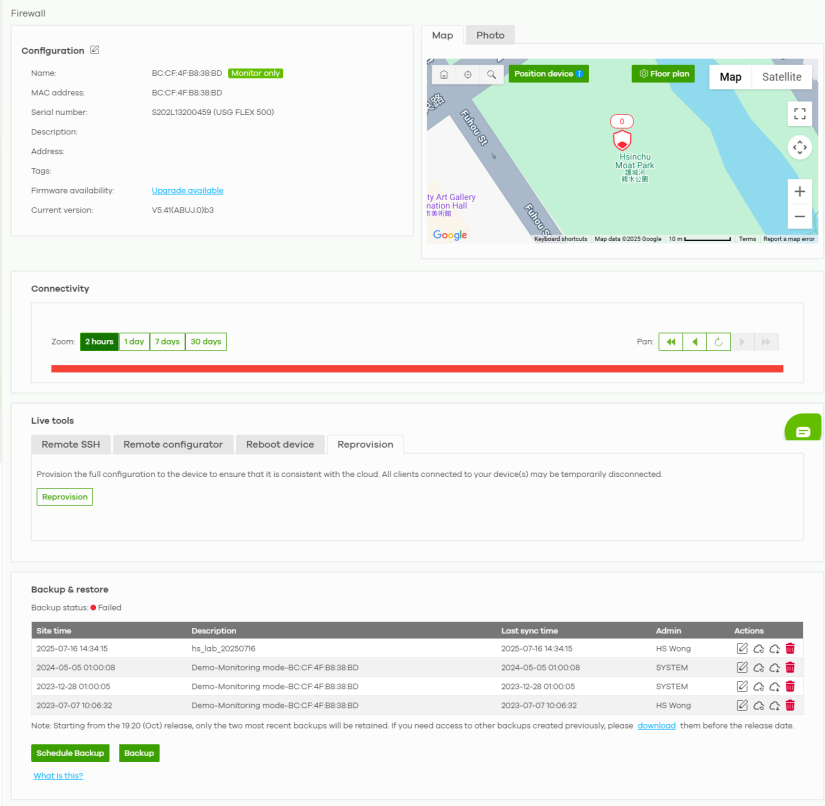
Task: Click the map home icon
Action: pyautogui.click(x=444, y=75)
